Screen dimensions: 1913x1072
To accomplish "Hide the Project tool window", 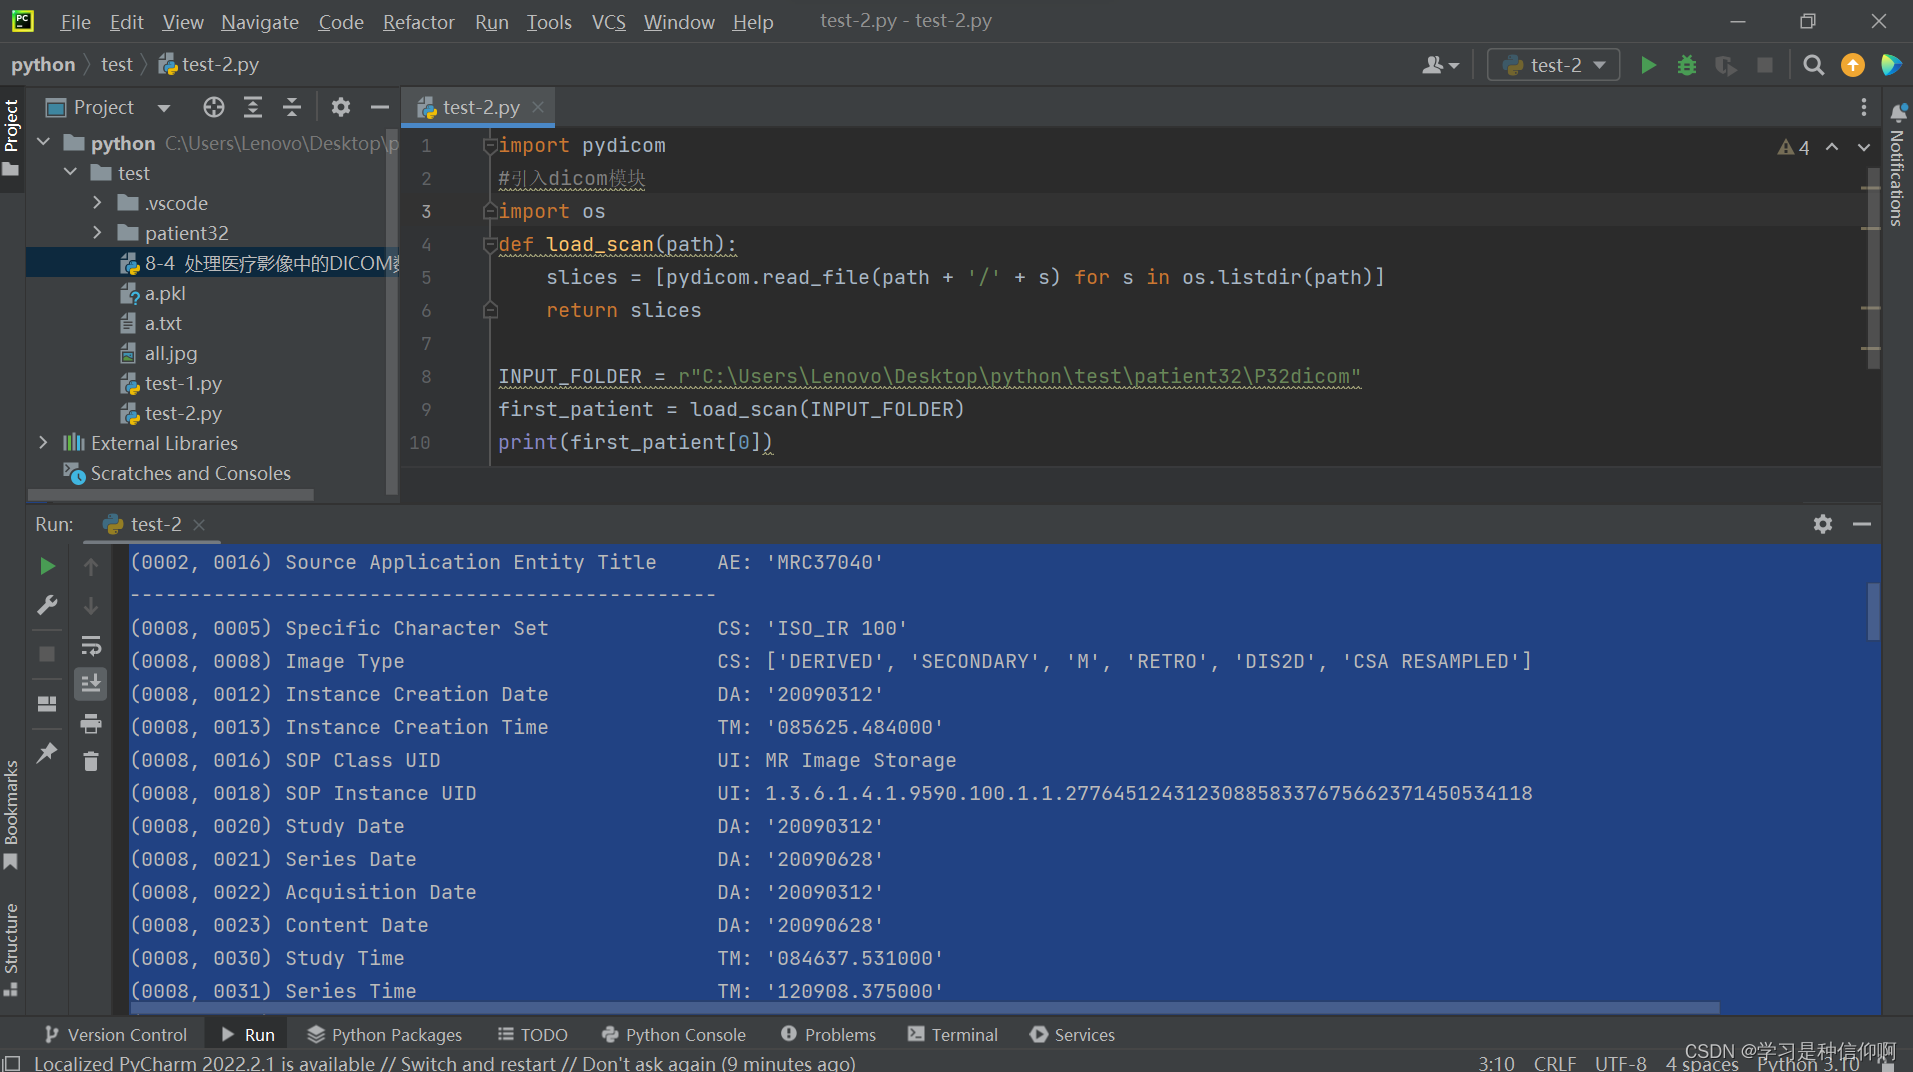I will [379, 107].
